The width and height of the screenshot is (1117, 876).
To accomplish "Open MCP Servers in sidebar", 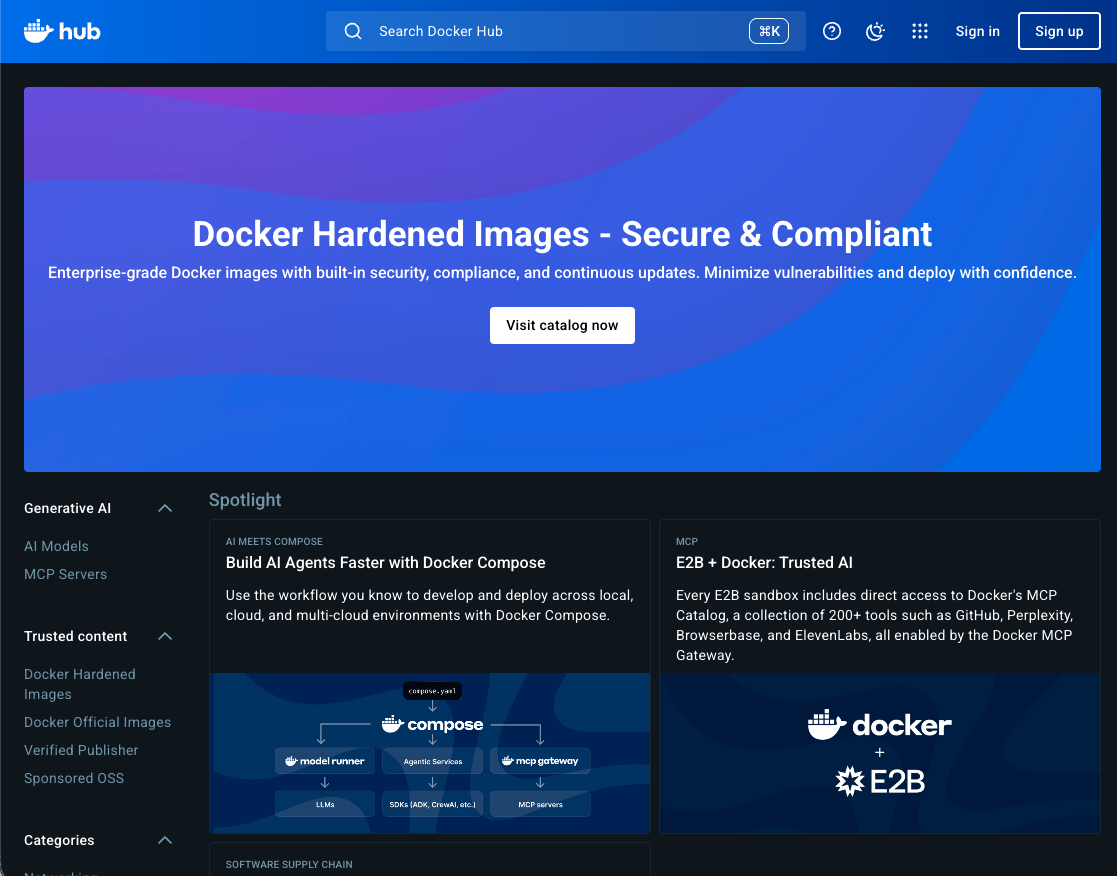I will (x=66, y=574).
